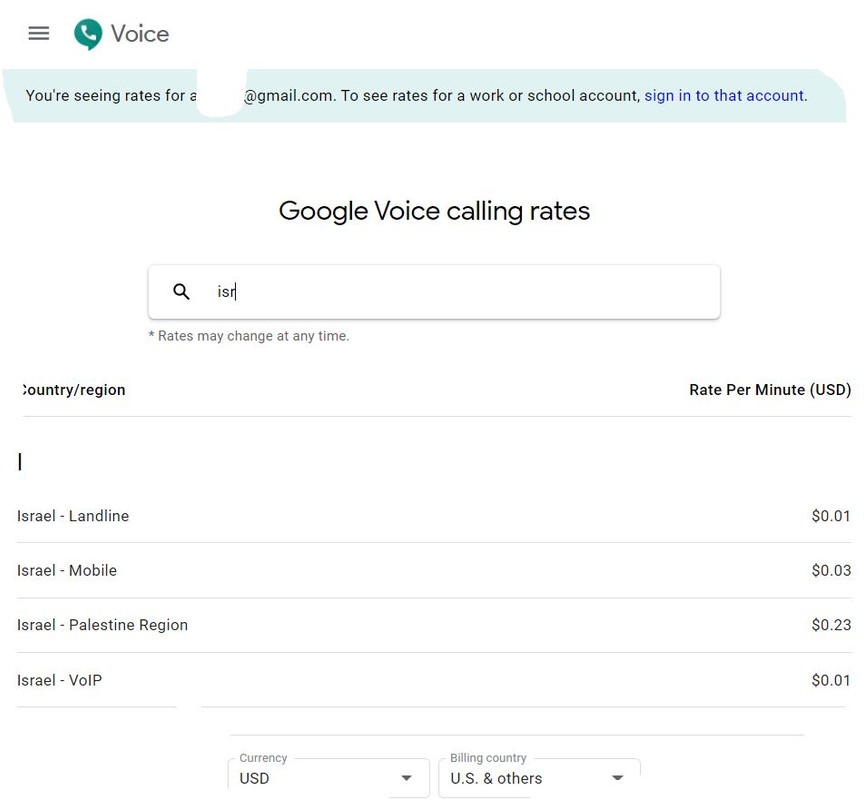Select the Israel - VoIP row
Viewport: 864px width, 800px height.
(434, 680)
